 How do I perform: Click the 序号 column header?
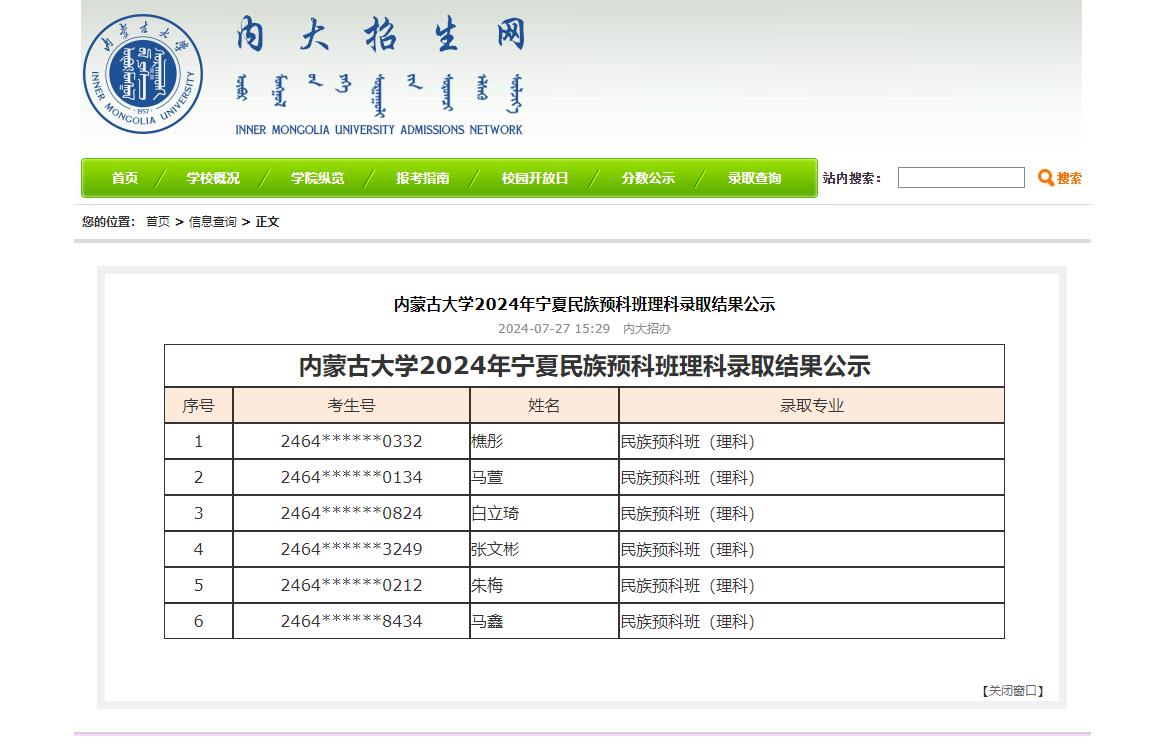[x=199, y=405]
